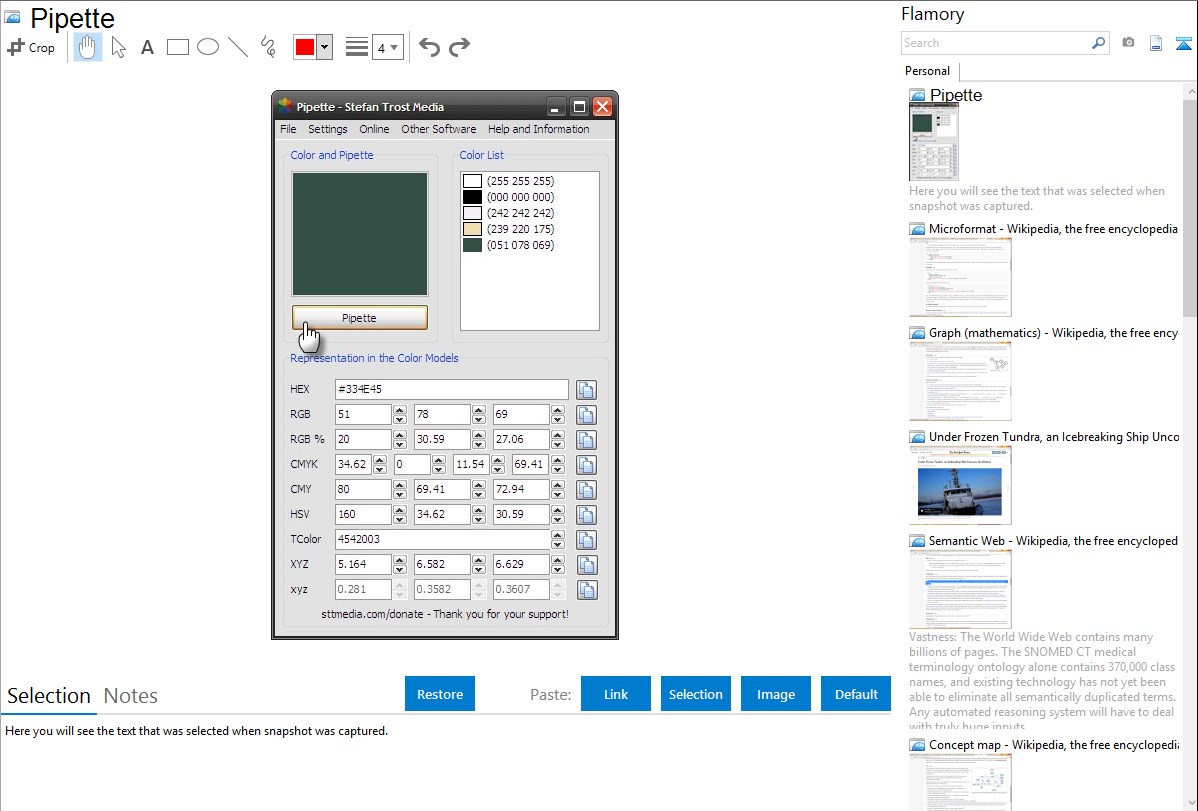Open the Pipette snapshot thumbnail
The height and width of the screenshot is (811, 1198).
tap(934, 143)
